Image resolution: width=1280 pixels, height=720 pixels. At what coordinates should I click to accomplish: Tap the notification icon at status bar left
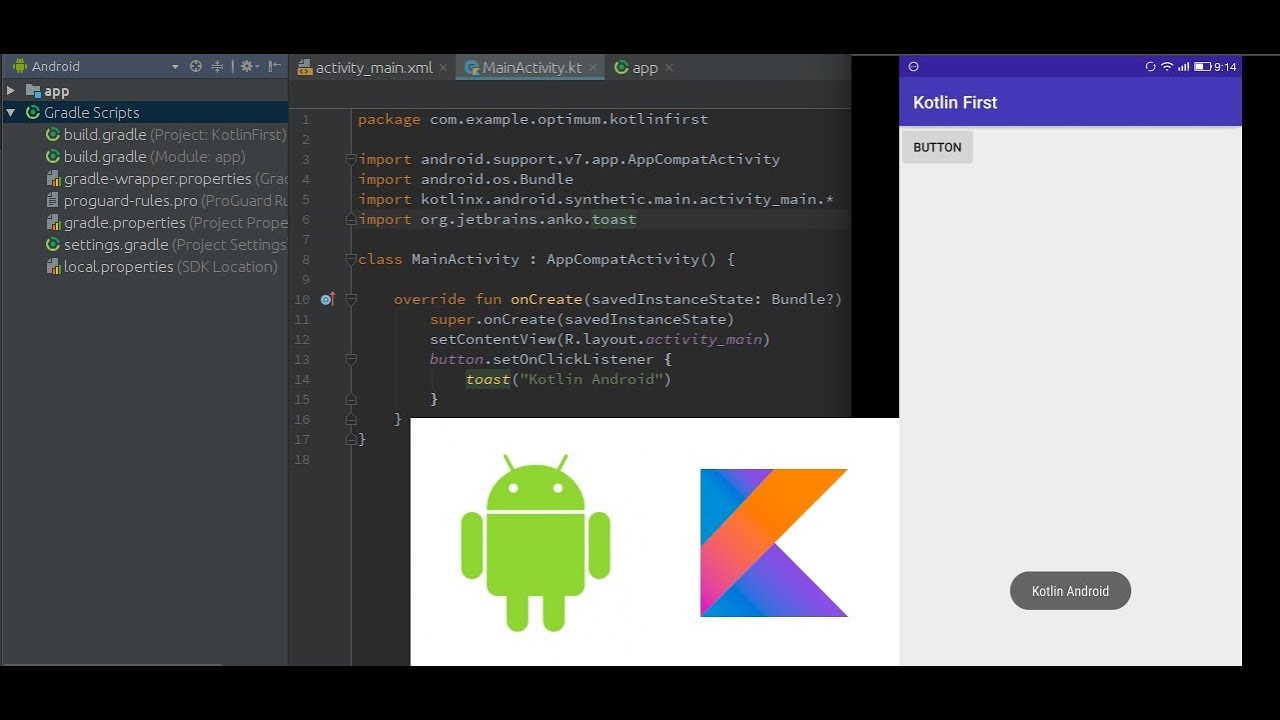point(913,67)
